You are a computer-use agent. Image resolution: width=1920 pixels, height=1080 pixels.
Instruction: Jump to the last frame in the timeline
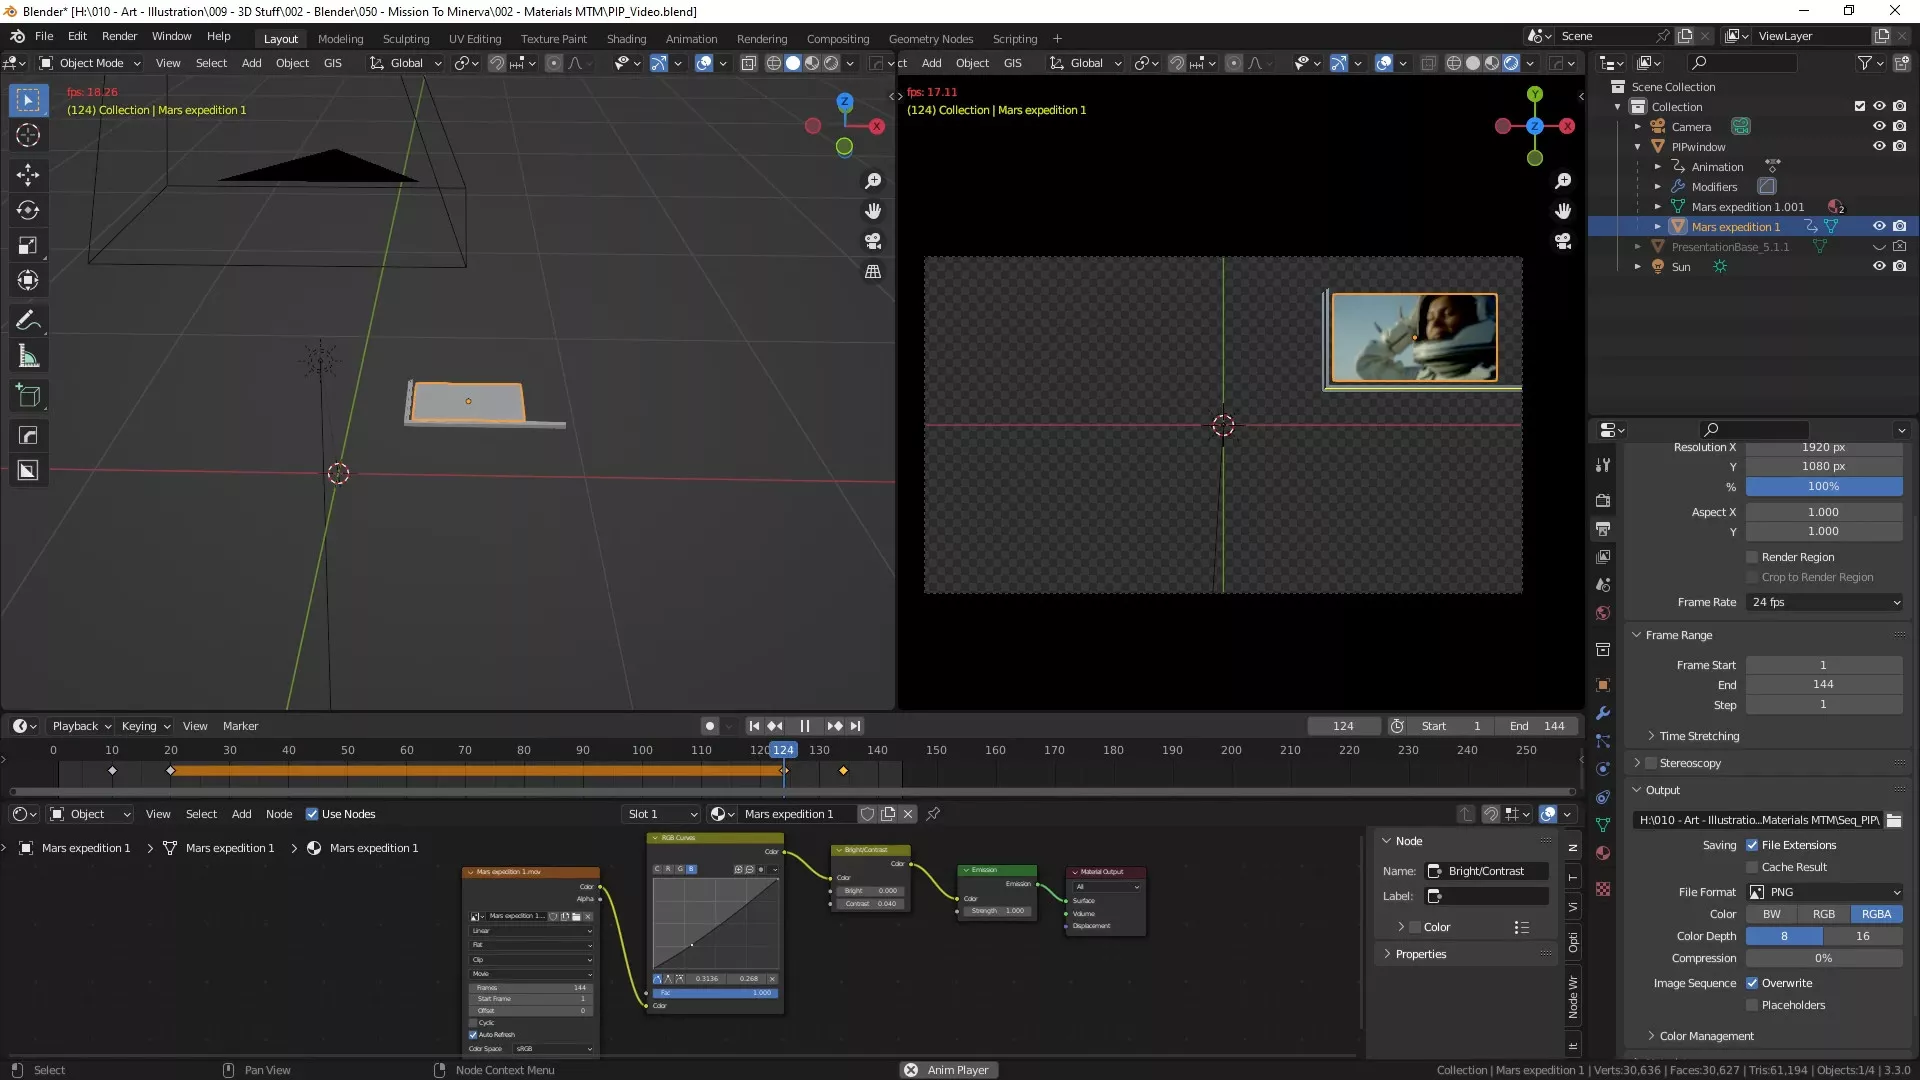click(x=855, y=726)
